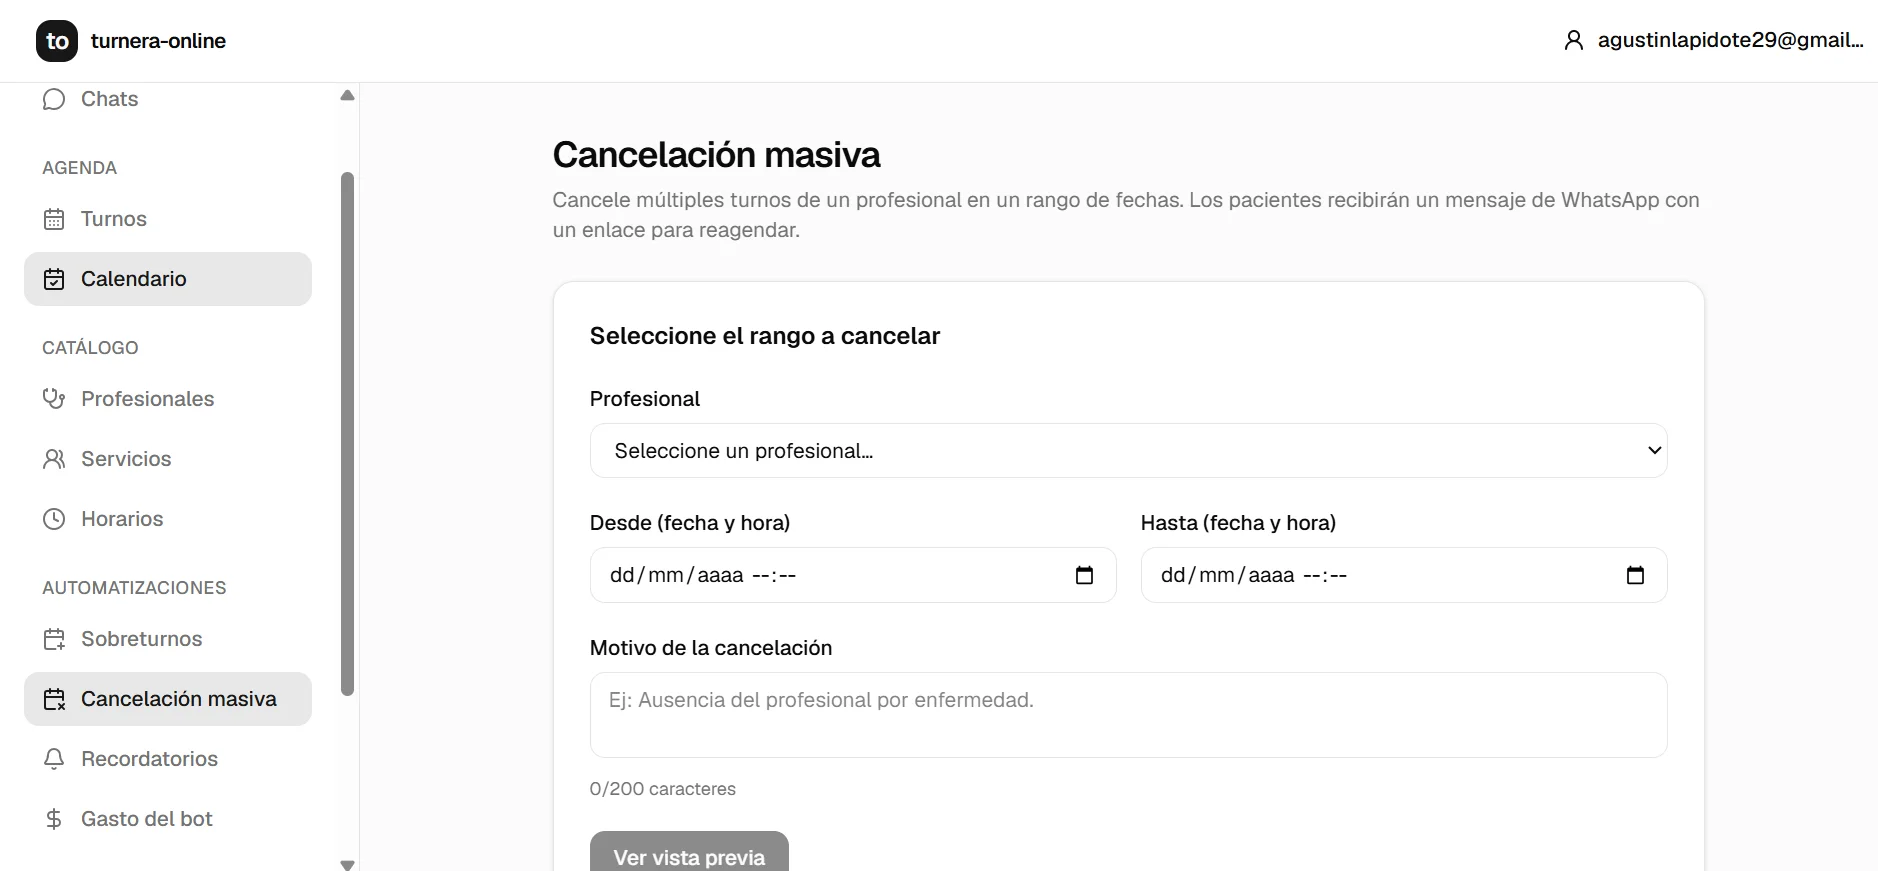Screen dimensions: 1878x871
Task: Click the Motivo de la cancelación textarea
Action: (1128, 715)
